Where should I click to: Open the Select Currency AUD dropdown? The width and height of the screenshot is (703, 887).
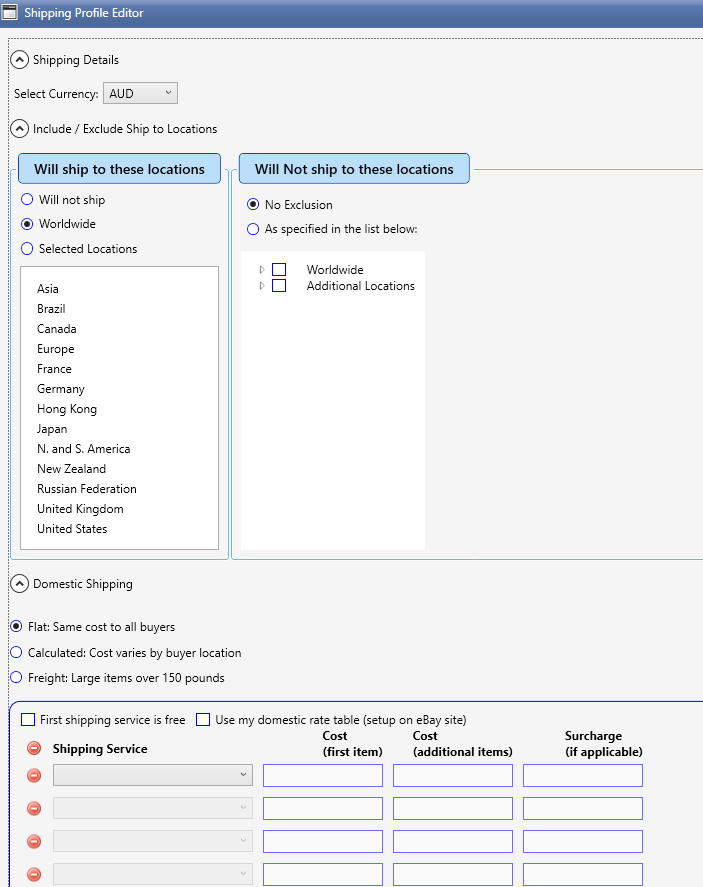coord(140,93)
